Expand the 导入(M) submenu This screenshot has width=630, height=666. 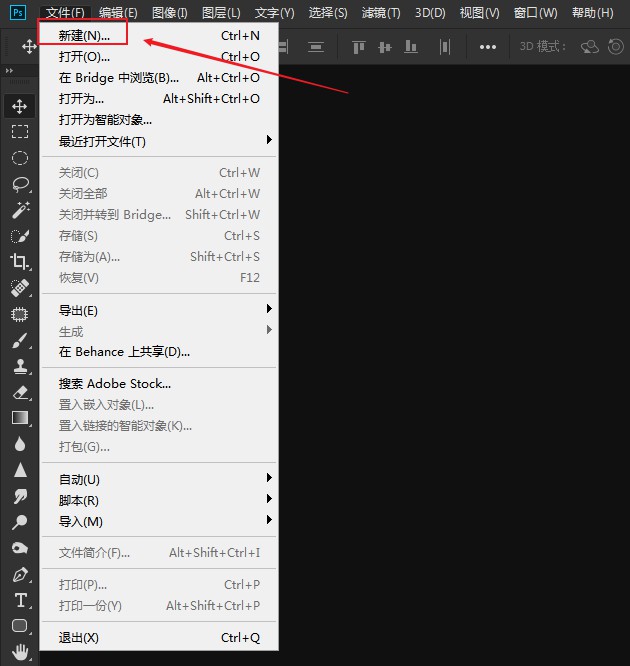159,521
